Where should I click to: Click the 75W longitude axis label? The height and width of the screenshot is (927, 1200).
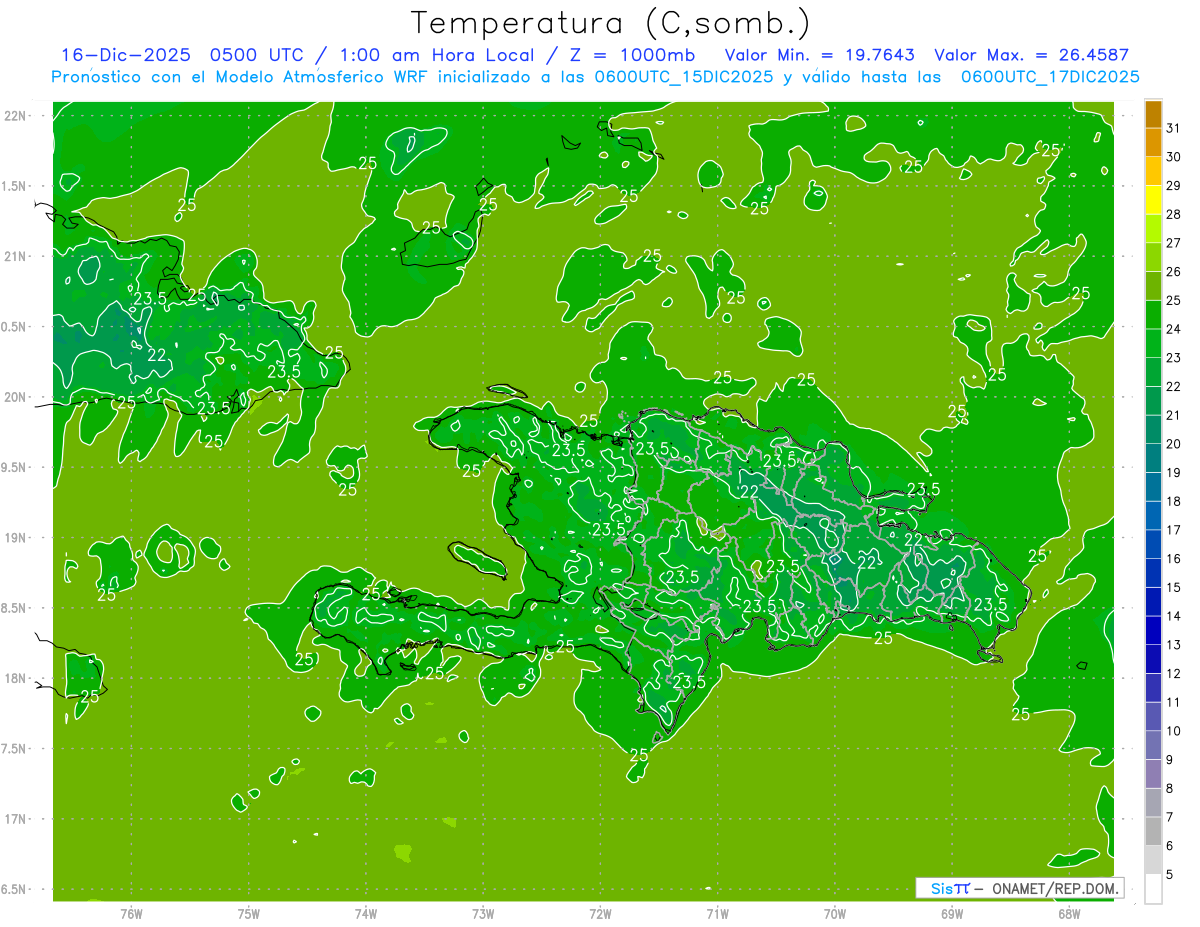point(248,914)
